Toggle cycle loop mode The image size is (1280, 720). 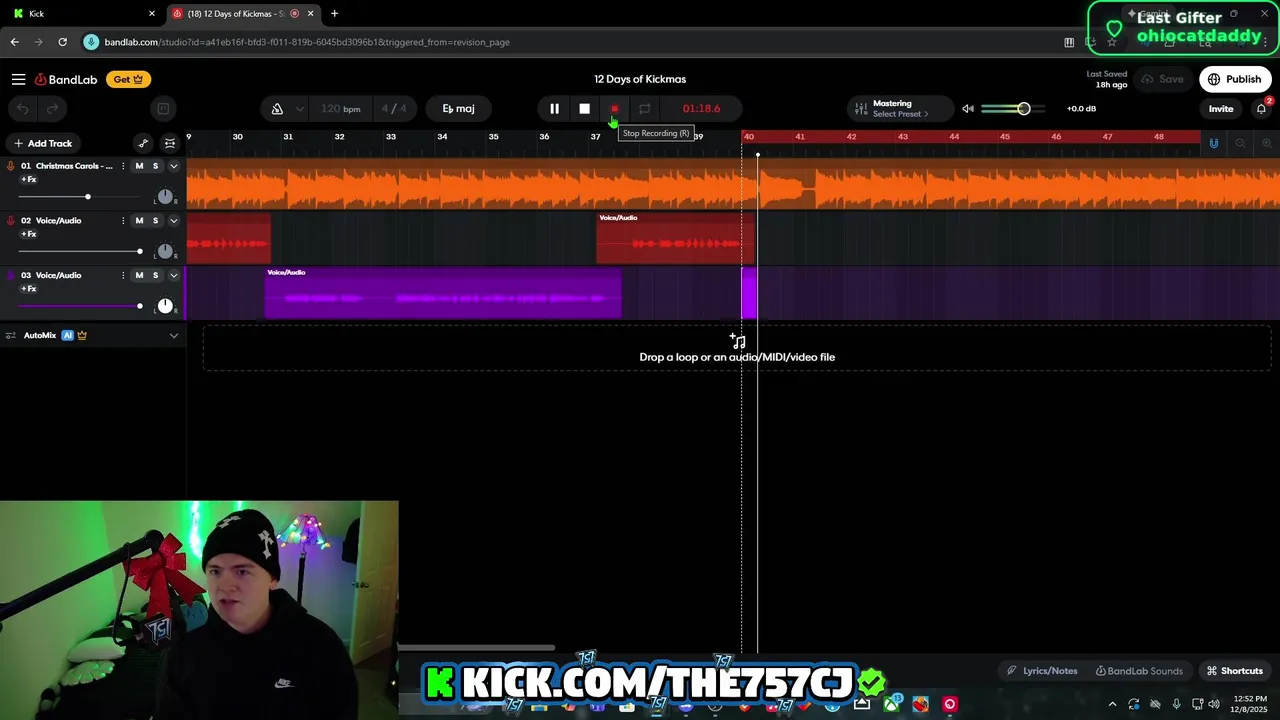[644, 109]
